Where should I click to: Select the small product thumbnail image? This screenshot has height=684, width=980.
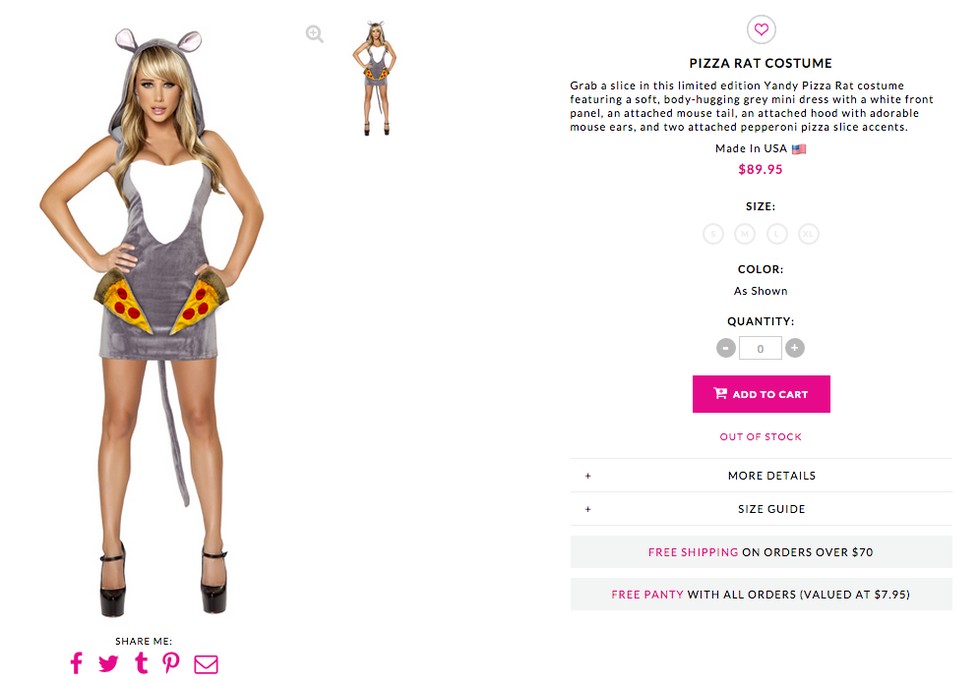tap(375, 78)
